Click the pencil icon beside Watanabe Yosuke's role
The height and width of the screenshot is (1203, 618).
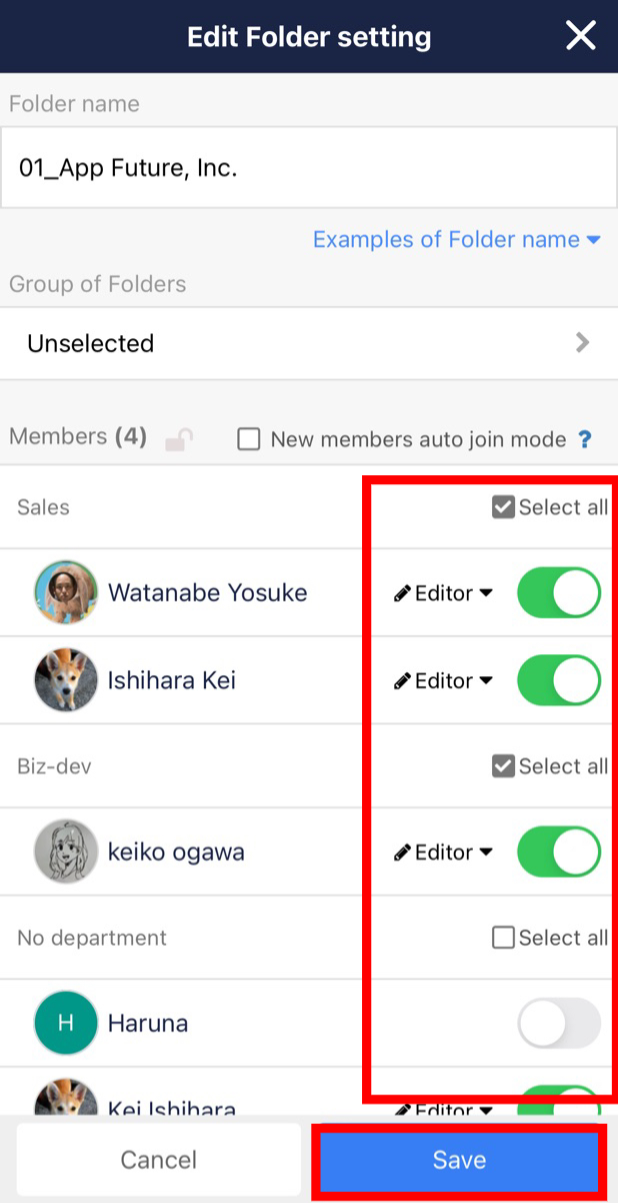click(400, 592)
